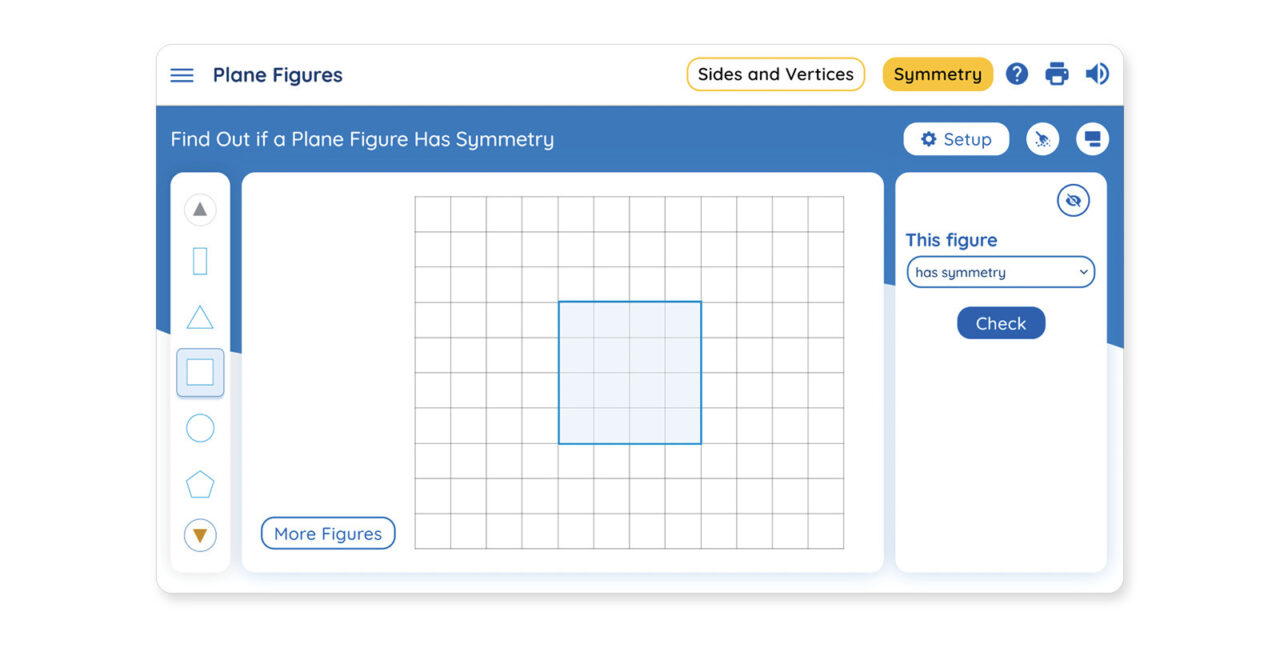Switch to the Sides and Vertices tab
This screenshot has width=1280, height=652.
point(775,74)
